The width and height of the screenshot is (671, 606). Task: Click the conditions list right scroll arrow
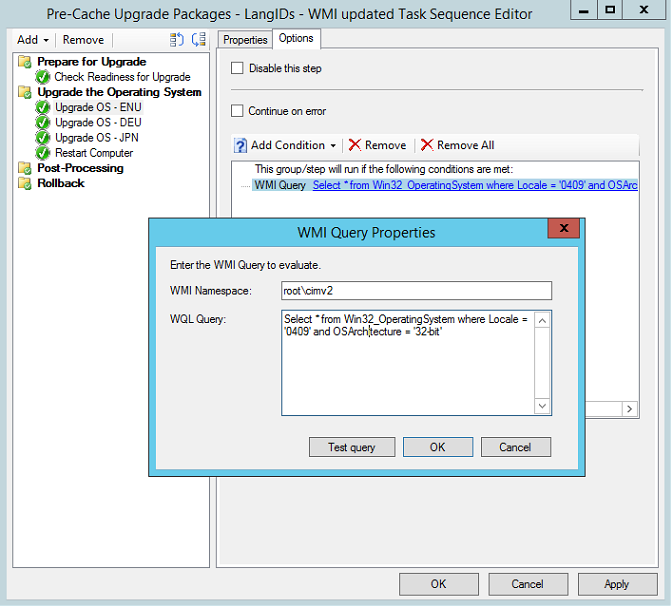click(x=629, y=409)
